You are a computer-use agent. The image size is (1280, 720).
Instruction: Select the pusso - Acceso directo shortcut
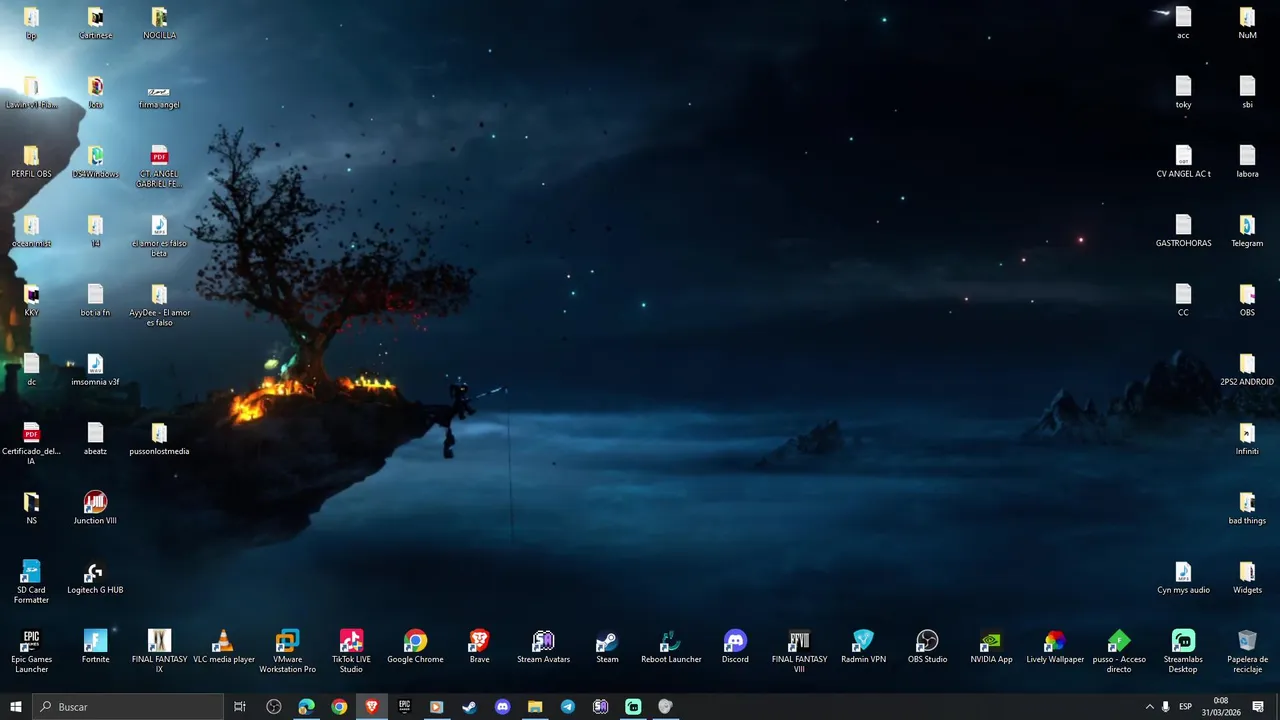pyautogui.click(x=1119, y=651)
